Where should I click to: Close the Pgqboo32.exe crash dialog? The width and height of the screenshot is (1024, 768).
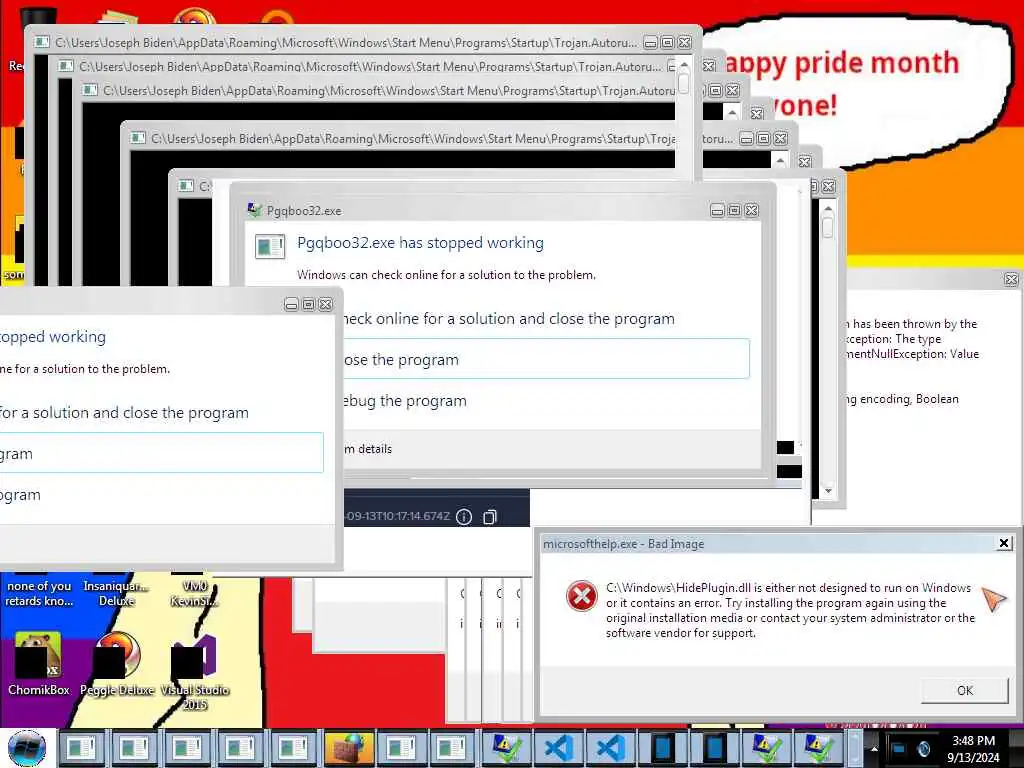pos(752,210)
